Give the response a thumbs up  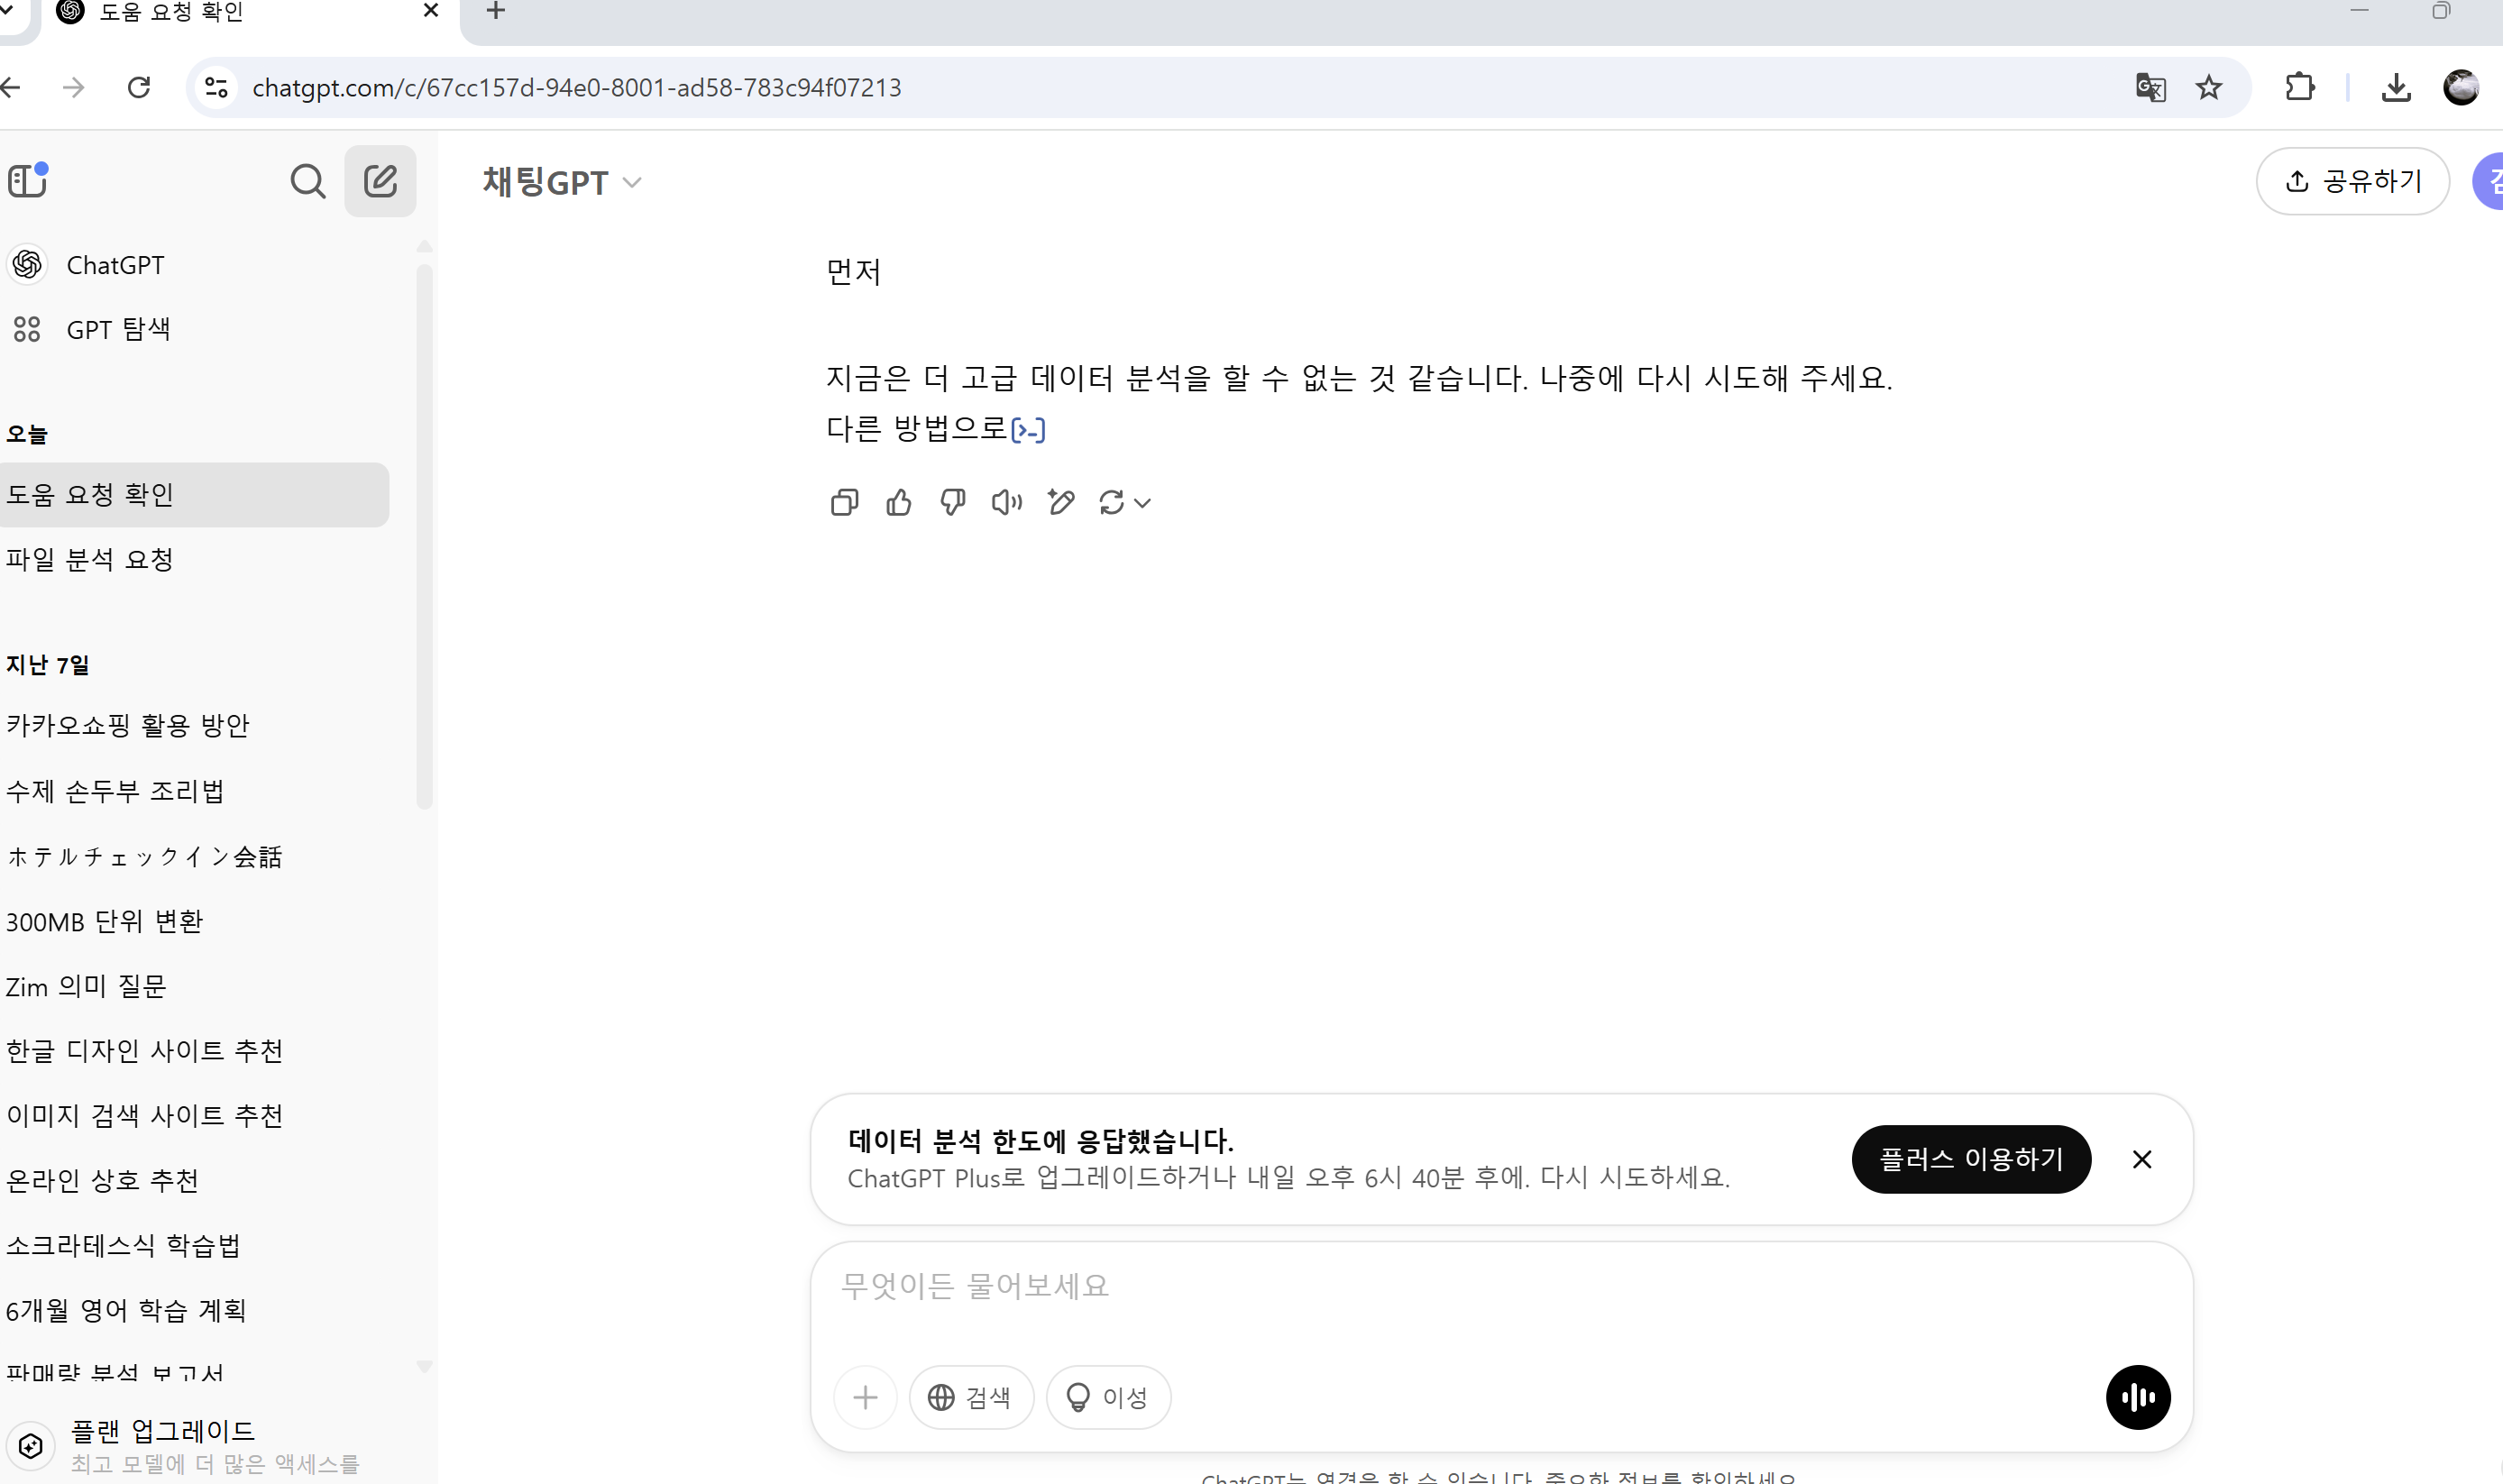[x=898, y=502]
